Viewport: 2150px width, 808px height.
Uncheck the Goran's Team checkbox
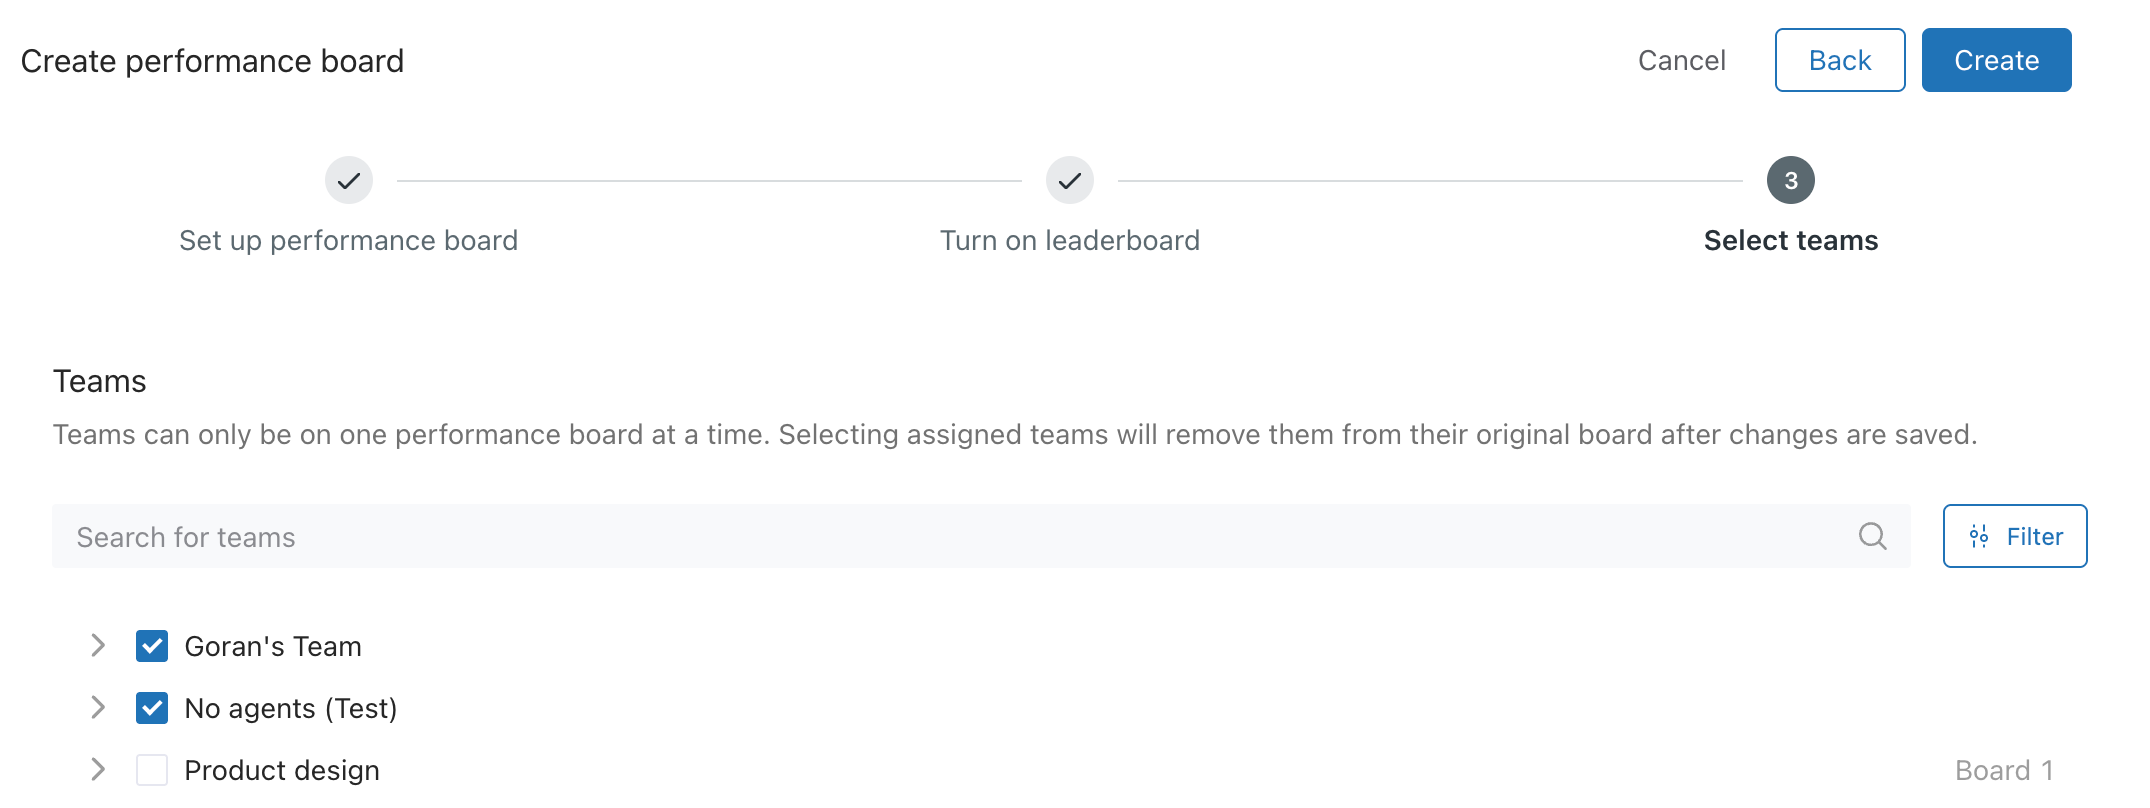(x=152, y=646)
